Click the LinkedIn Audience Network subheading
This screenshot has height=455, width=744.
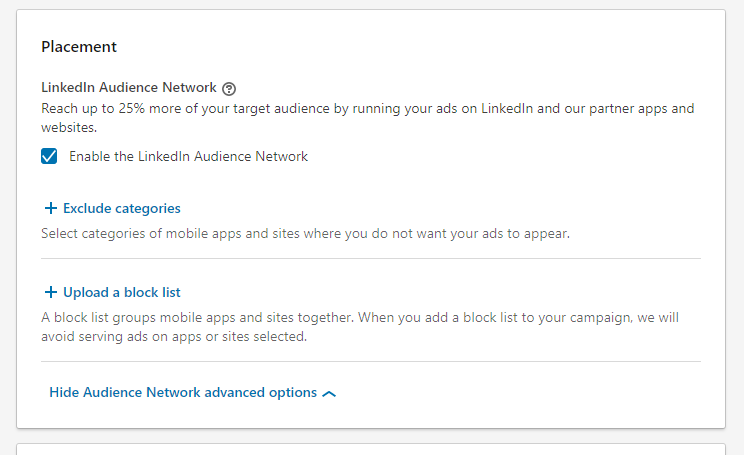128,88
